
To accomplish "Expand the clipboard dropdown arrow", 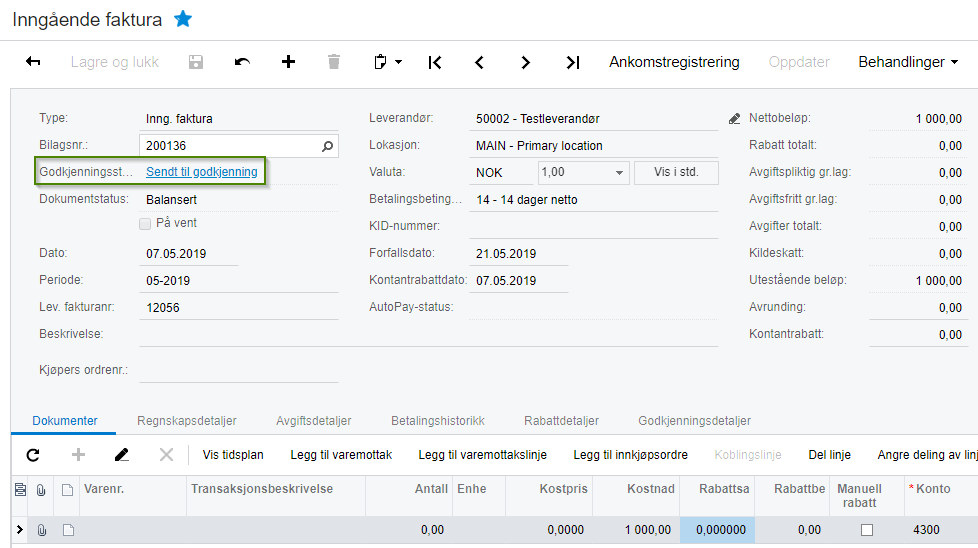I will 399,62.
